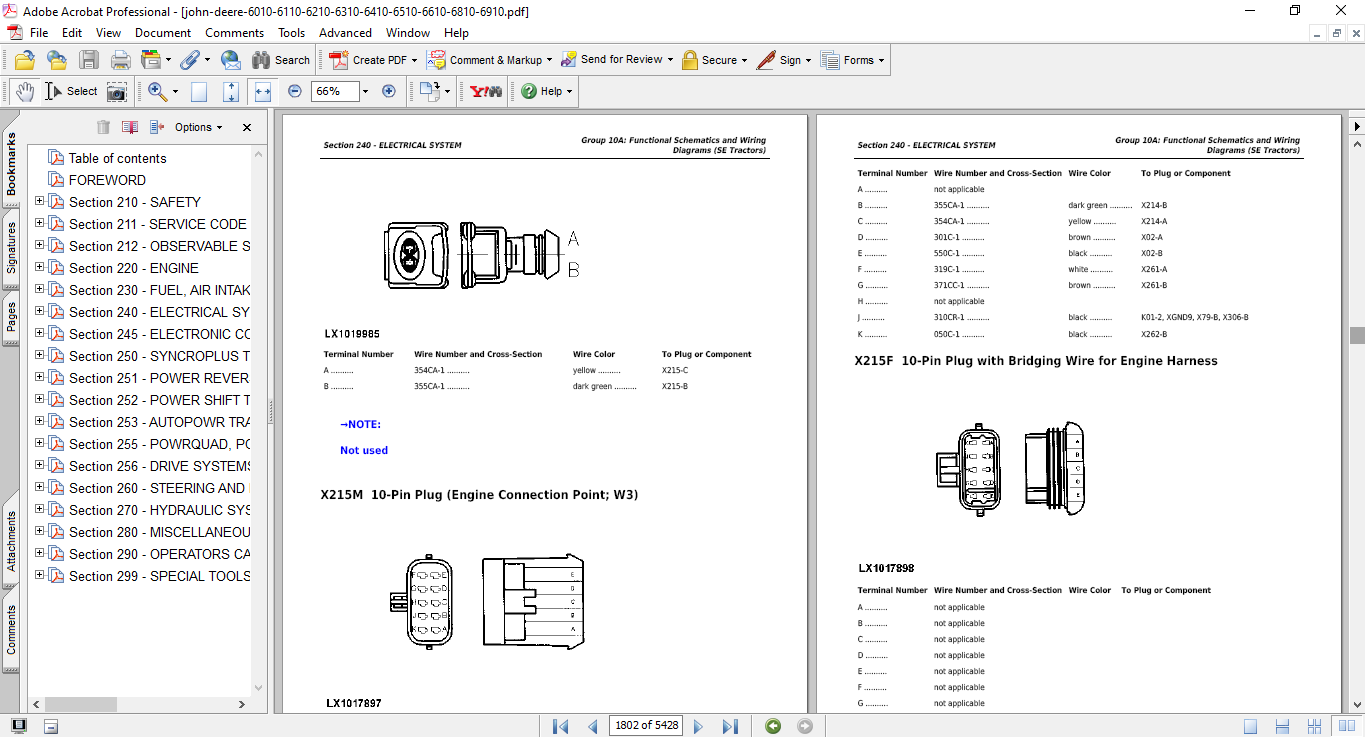Activate the Snapshot tool
This screenshot has width=1365, height=737.
point(117,91)
